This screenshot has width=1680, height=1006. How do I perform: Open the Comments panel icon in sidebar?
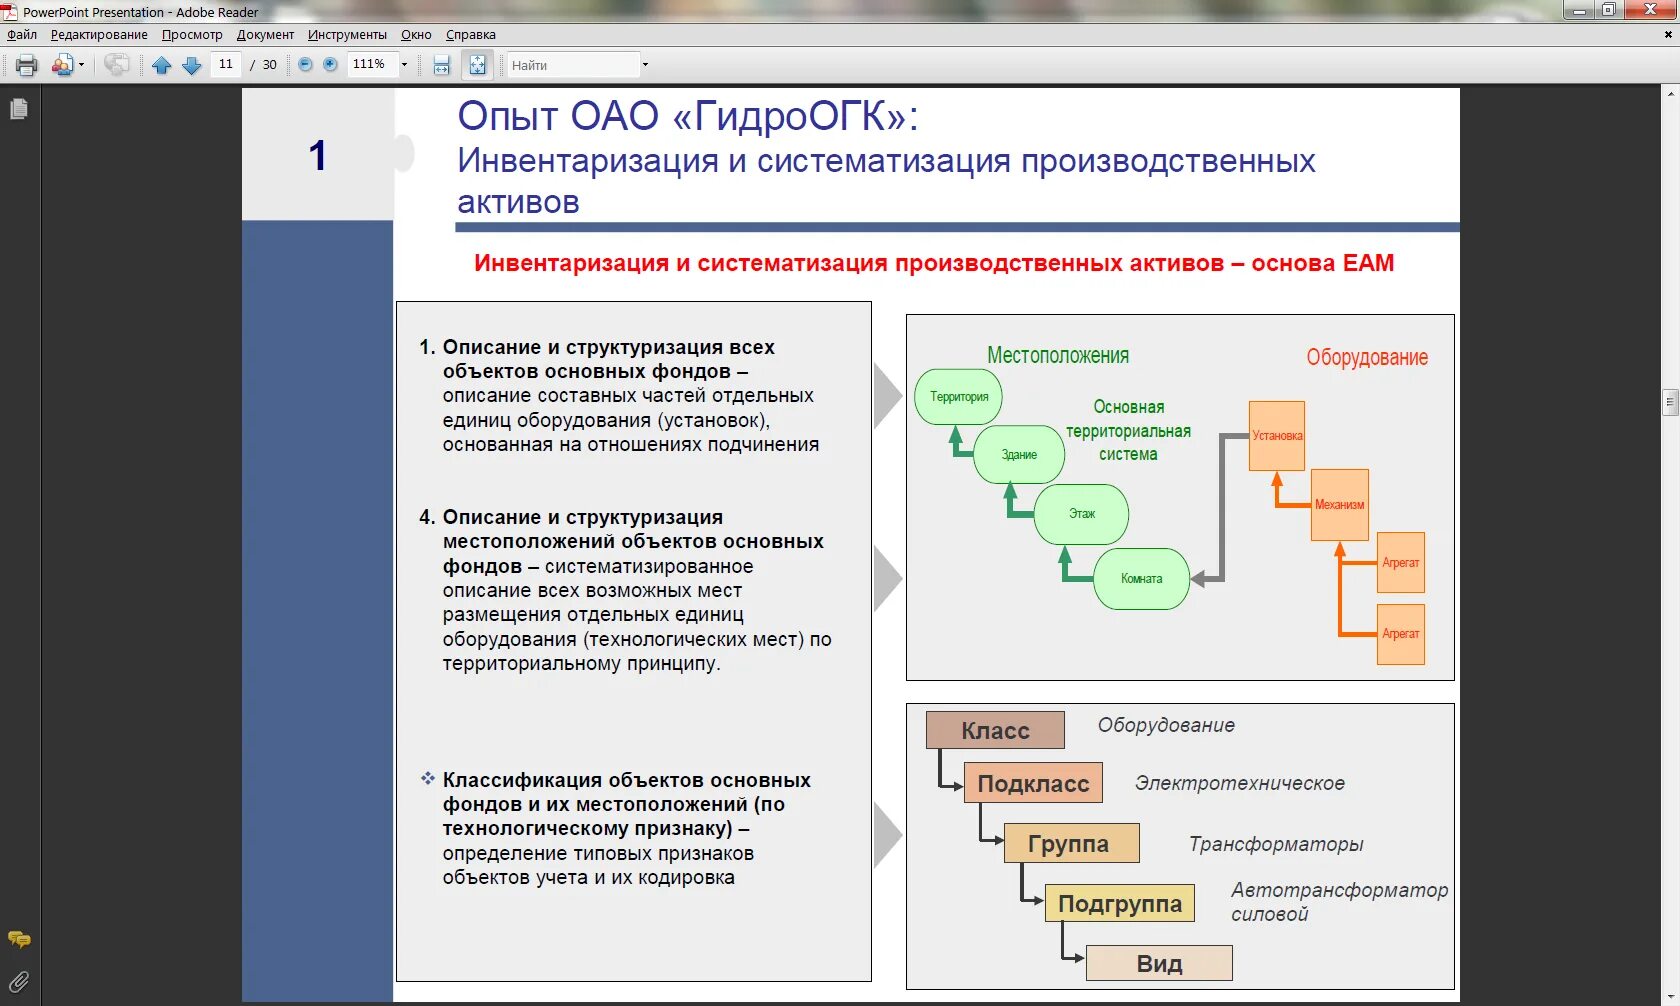tap(19, 940)
